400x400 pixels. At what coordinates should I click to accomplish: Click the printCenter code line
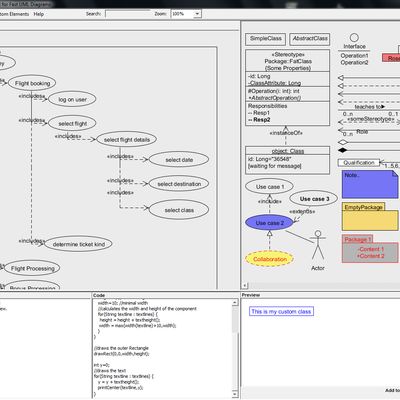click(x=120, y=388)
